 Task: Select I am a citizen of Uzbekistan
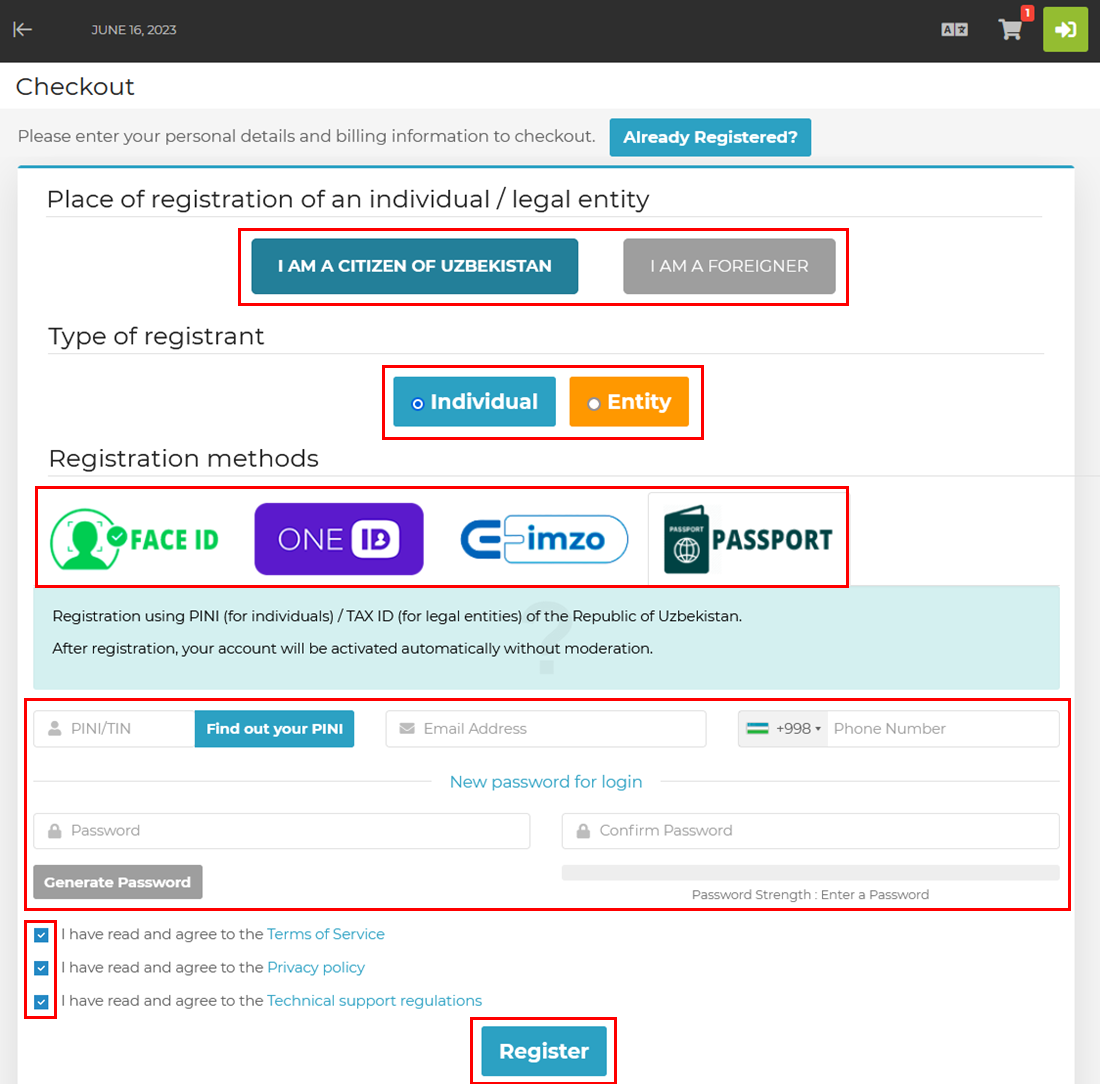415,266
